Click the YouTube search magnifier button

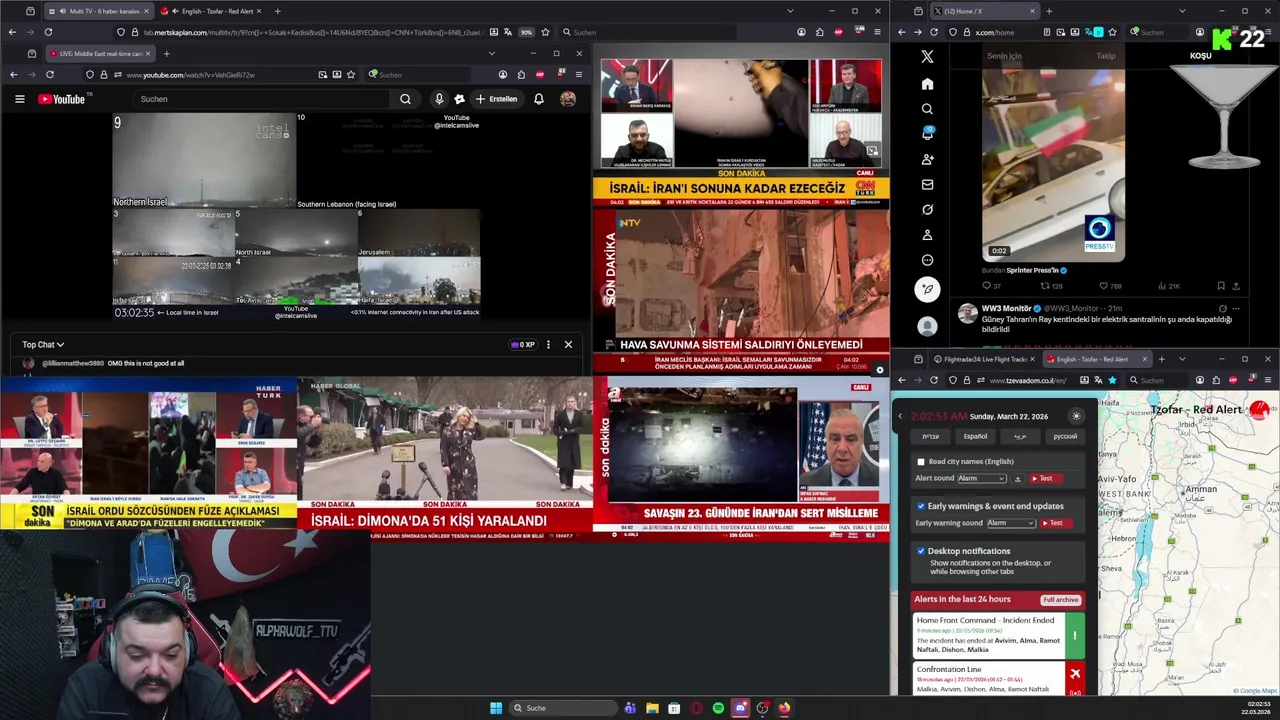[x=405, y=99]
